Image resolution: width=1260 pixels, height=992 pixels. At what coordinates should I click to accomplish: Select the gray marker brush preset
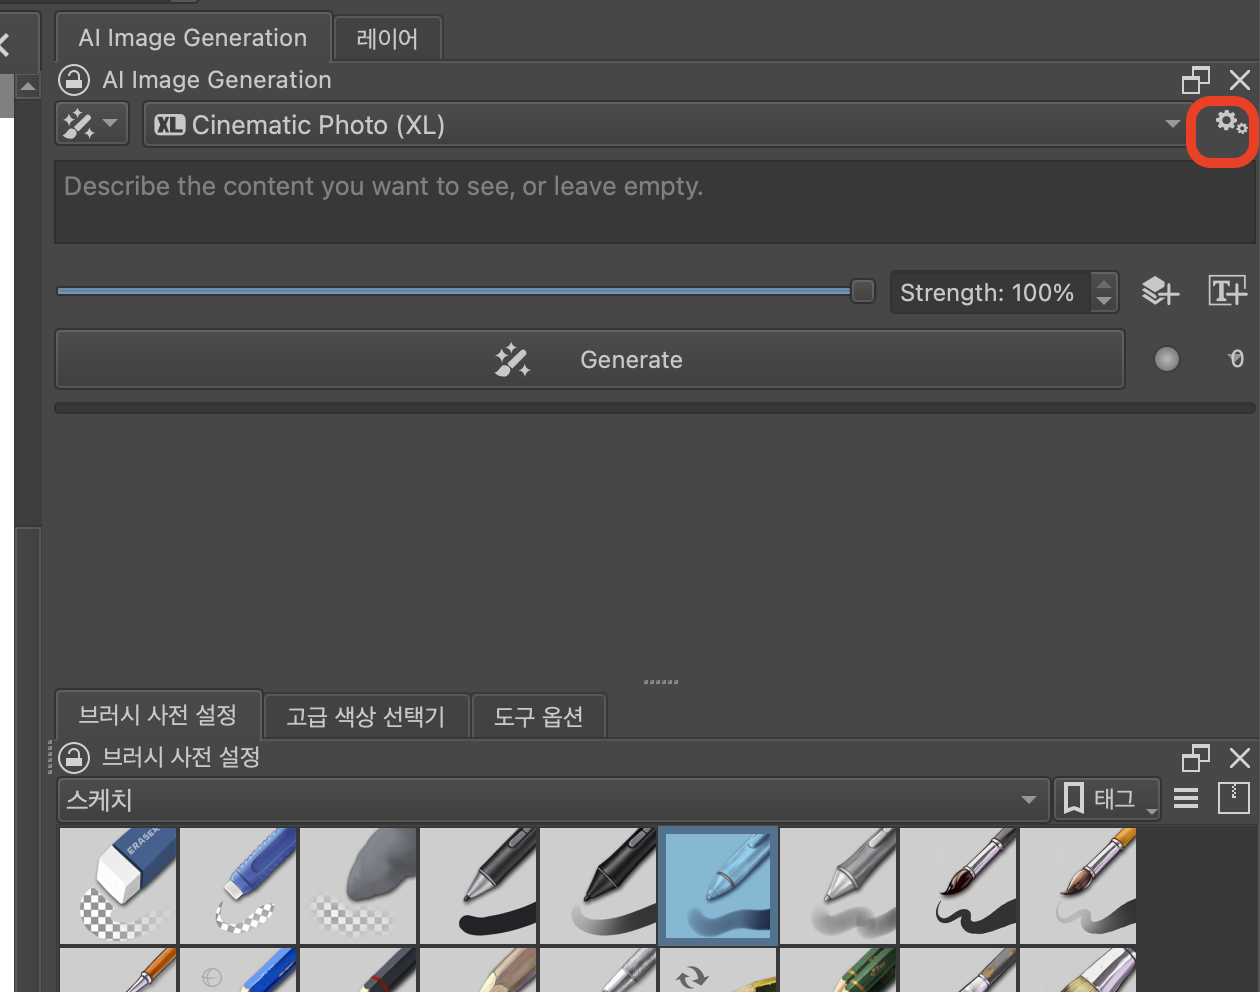coord(838,885)
